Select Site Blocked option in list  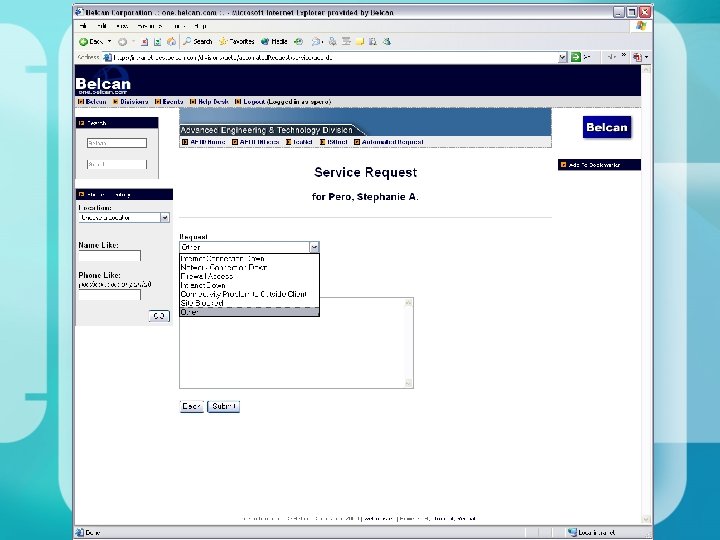point(249,303)
